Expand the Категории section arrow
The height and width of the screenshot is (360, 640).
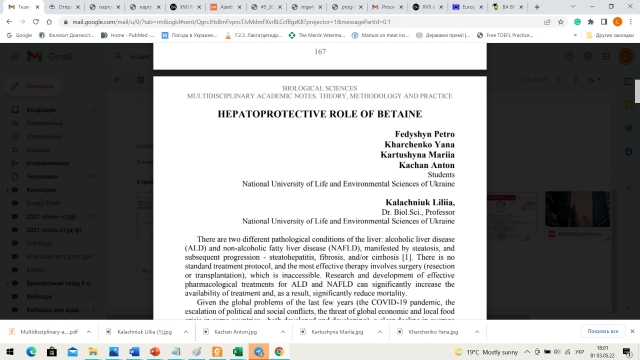[7, 190]
